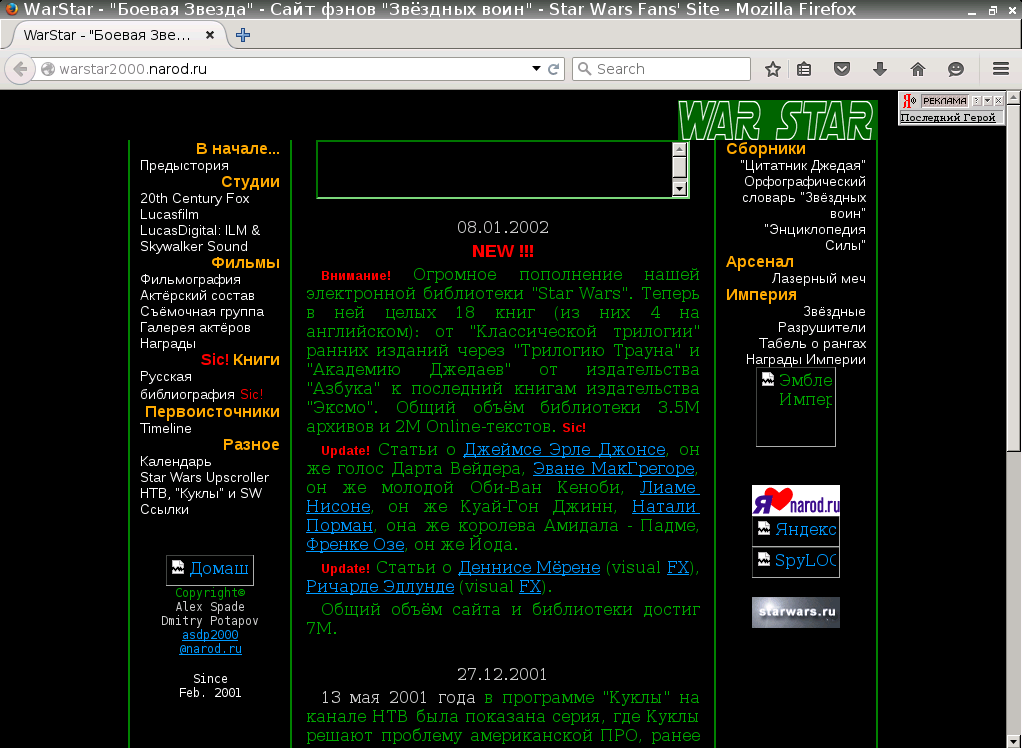This screenshot has height=748, width=1022.
Task: Reload the page with the refresh icon
Action: [553, 69]
